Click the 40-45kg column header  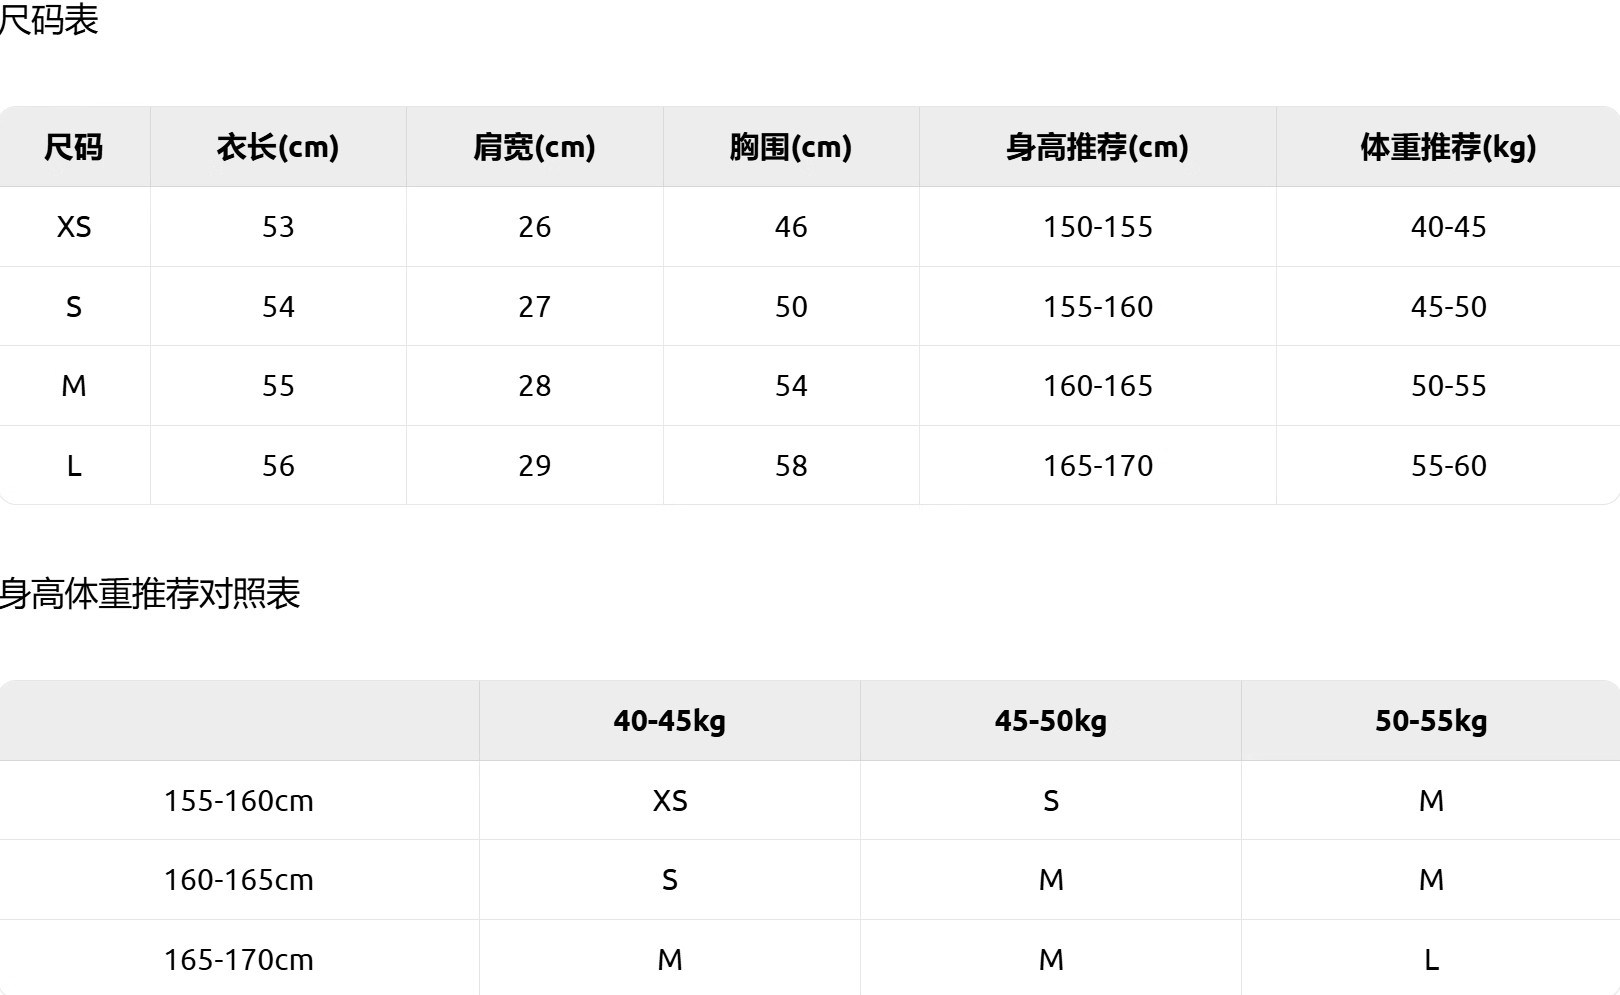[x=669, y=721]
